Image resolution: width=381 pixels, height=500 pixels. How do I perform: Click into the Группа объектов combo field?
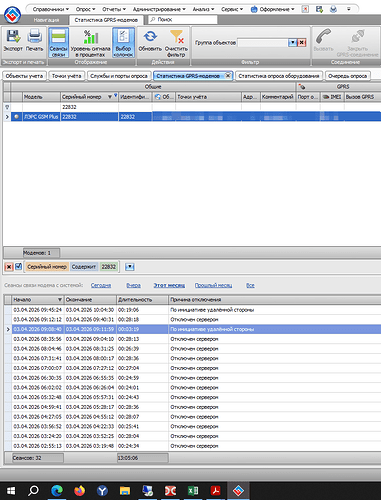tap(263, 43)
